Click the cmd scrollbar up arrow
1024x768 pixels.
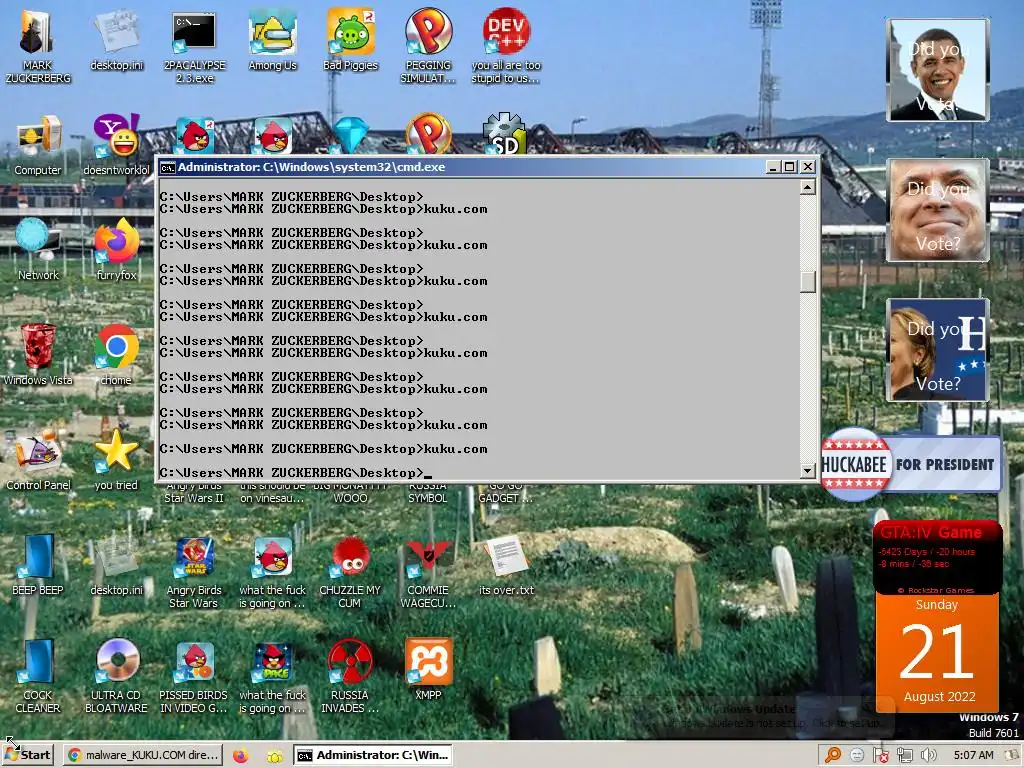[808, 187]
